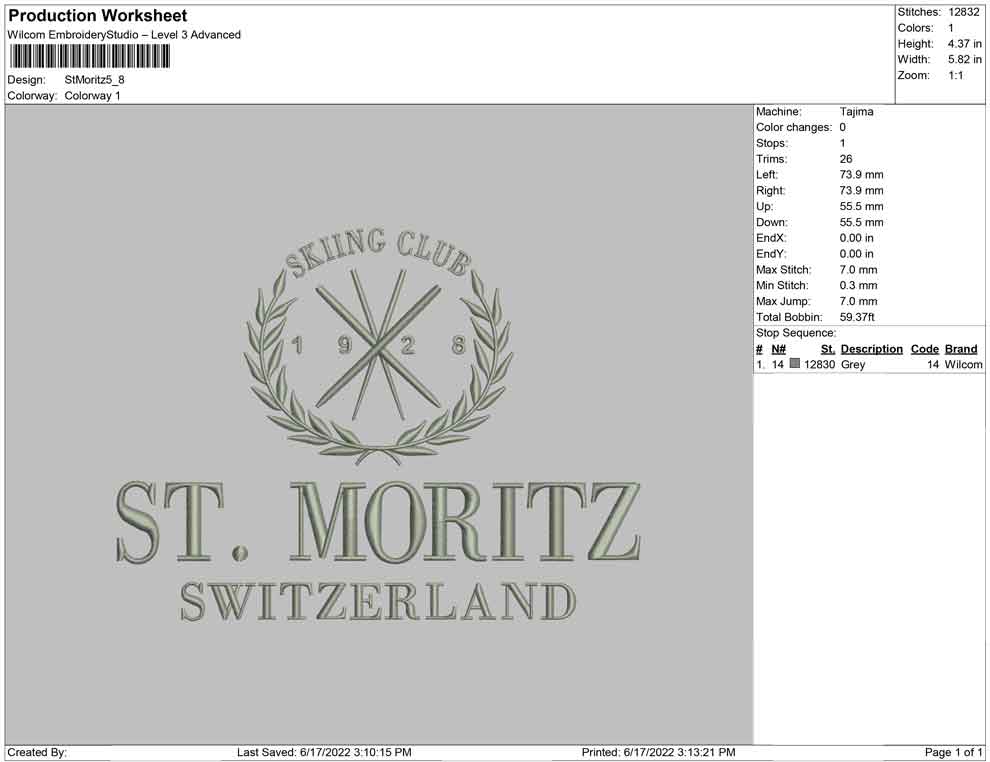The width and height of the screenshot is (990, 762).
Task: Click the Production Worksheet title
Action: click(97, 16)
